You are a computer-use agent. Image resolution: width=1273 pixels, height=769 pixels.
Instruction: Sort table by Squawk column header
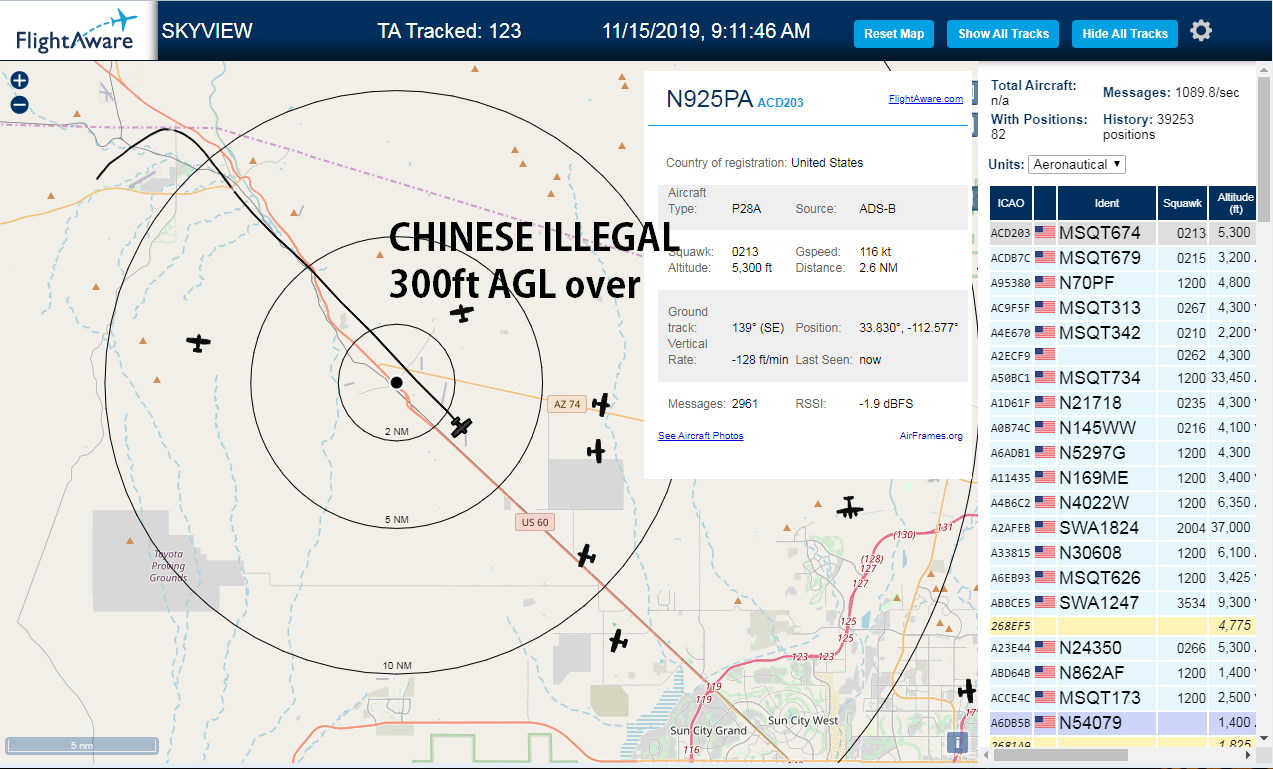pyautogui.click(x=1182, y=203)
